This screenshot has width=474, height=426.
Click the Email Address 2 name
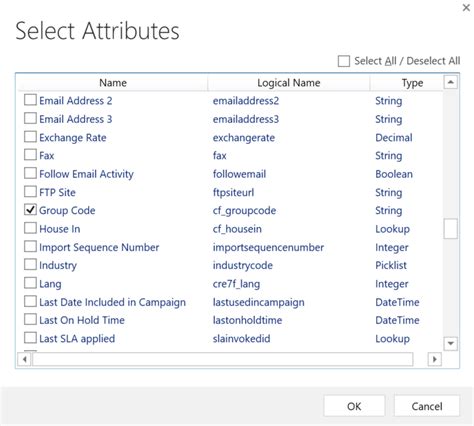click(76, 101)
